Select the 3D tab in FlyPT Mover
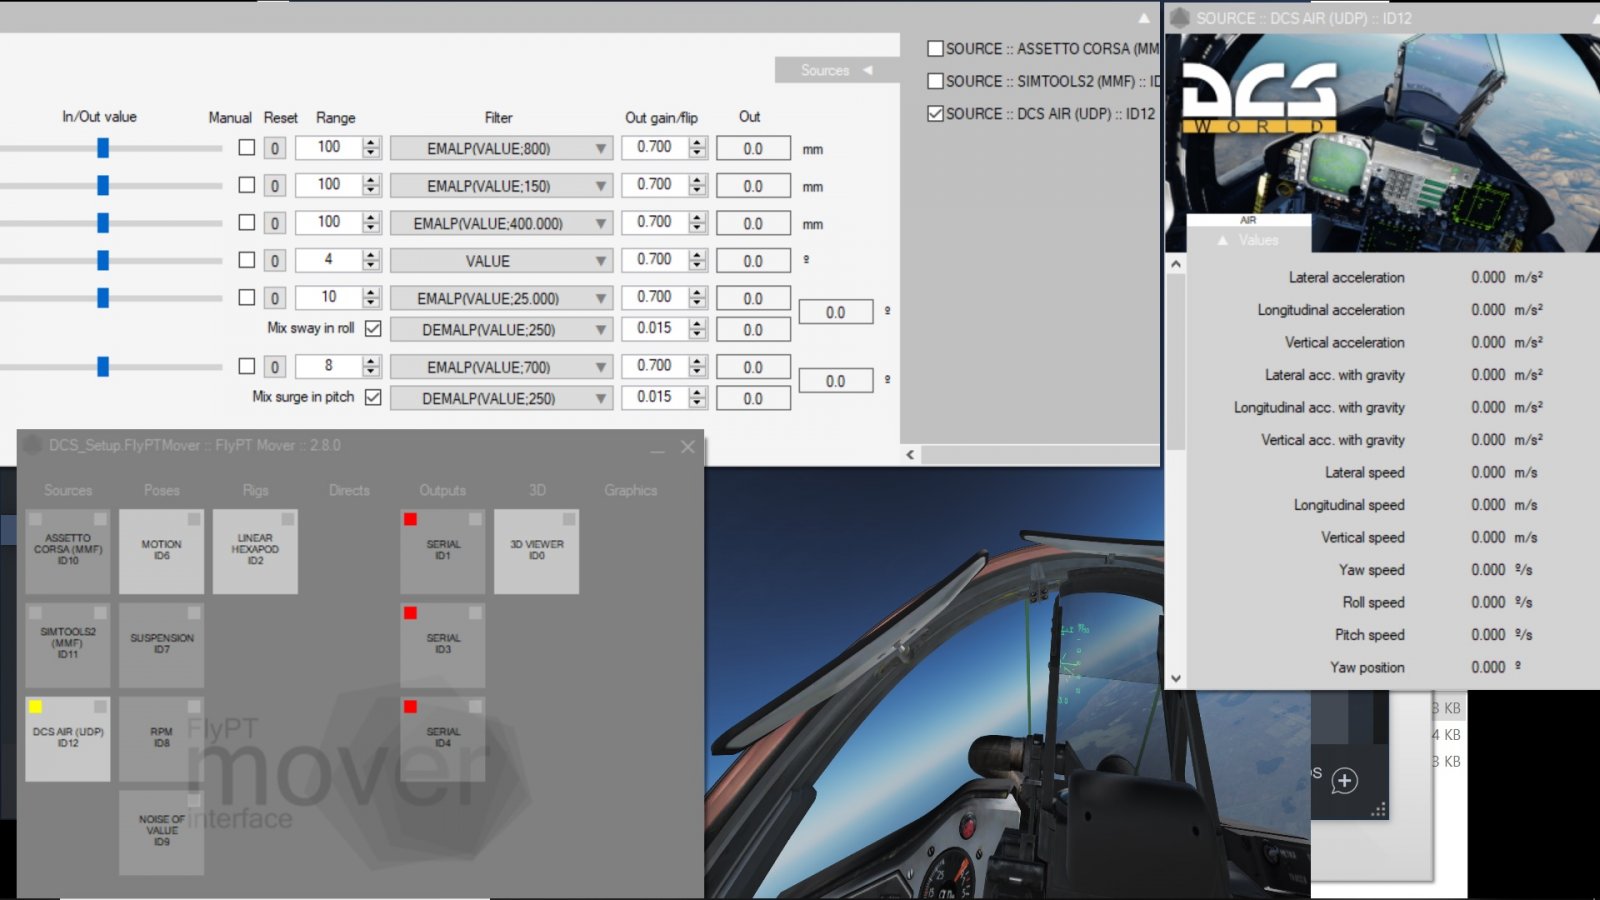Viewport: 1600px width, 900px height. click(537, 491)
